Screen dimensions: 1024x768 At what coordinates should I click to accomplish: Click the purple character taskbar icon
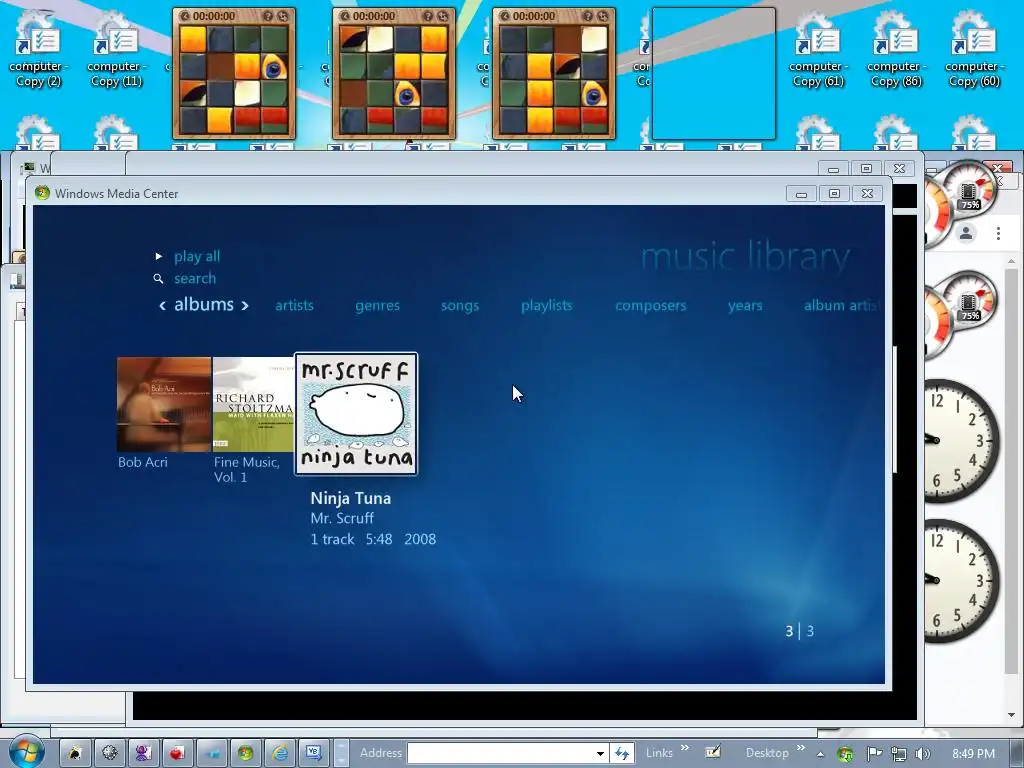click(143, 753)
